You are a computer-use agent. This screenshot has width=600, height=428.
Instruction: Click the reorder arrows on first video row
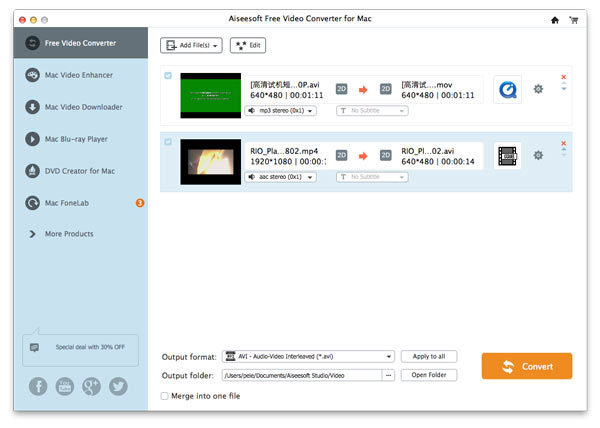coord(564,86)
